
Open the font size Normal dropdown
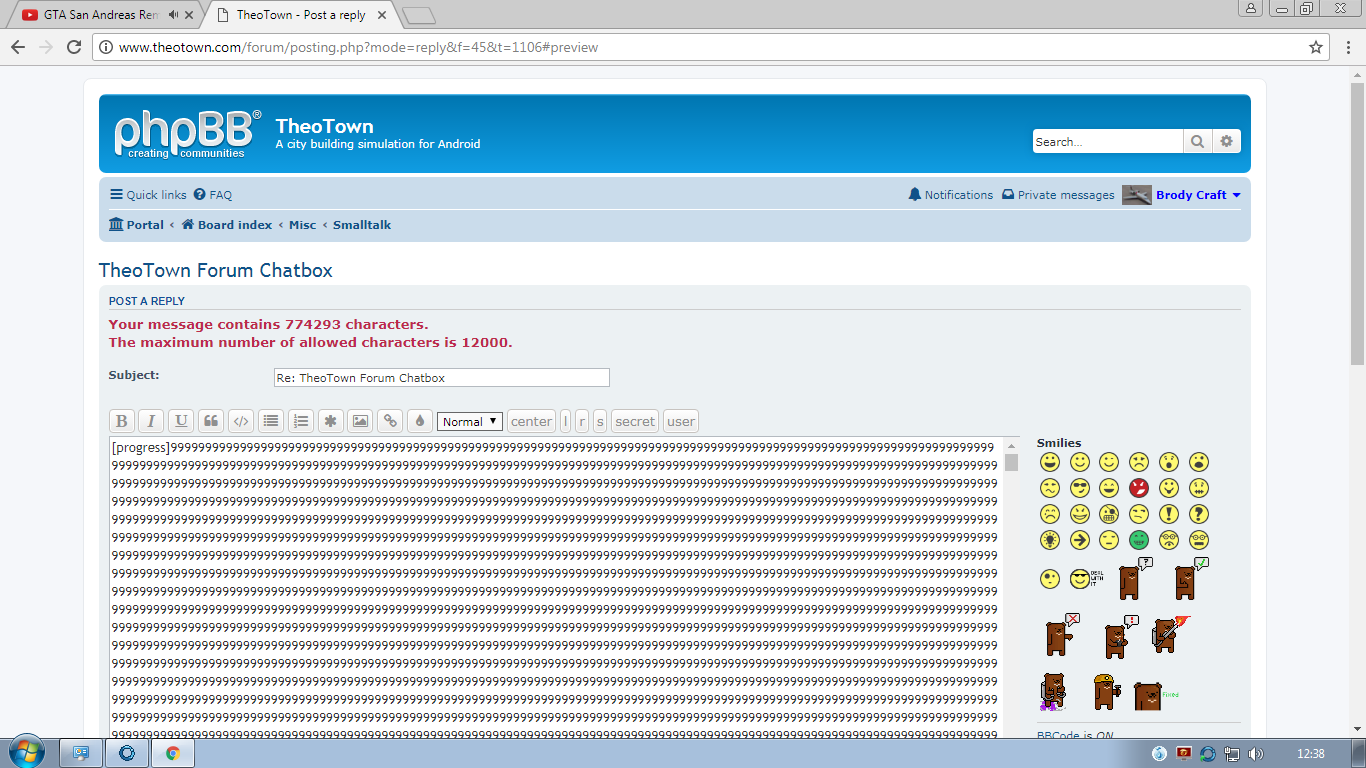[470, 421]
